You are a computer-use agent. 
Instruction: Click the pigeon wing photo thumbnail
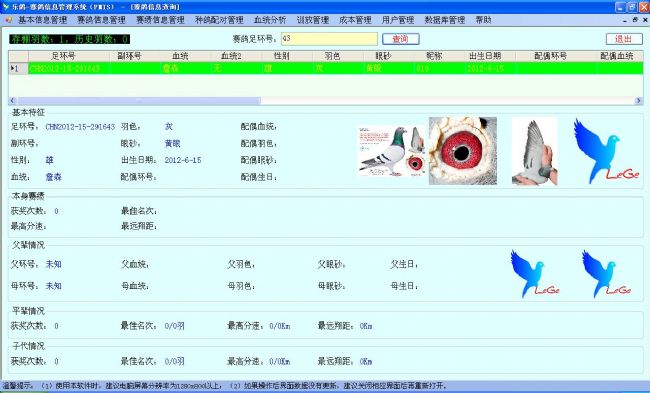tap(534, 150)
